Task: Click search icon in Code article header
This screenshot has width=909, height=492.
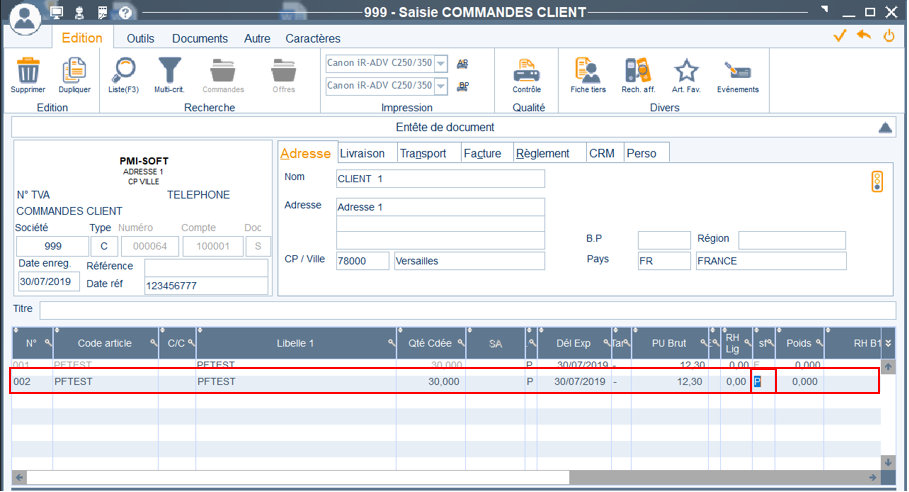Action: tap(154, 342)
